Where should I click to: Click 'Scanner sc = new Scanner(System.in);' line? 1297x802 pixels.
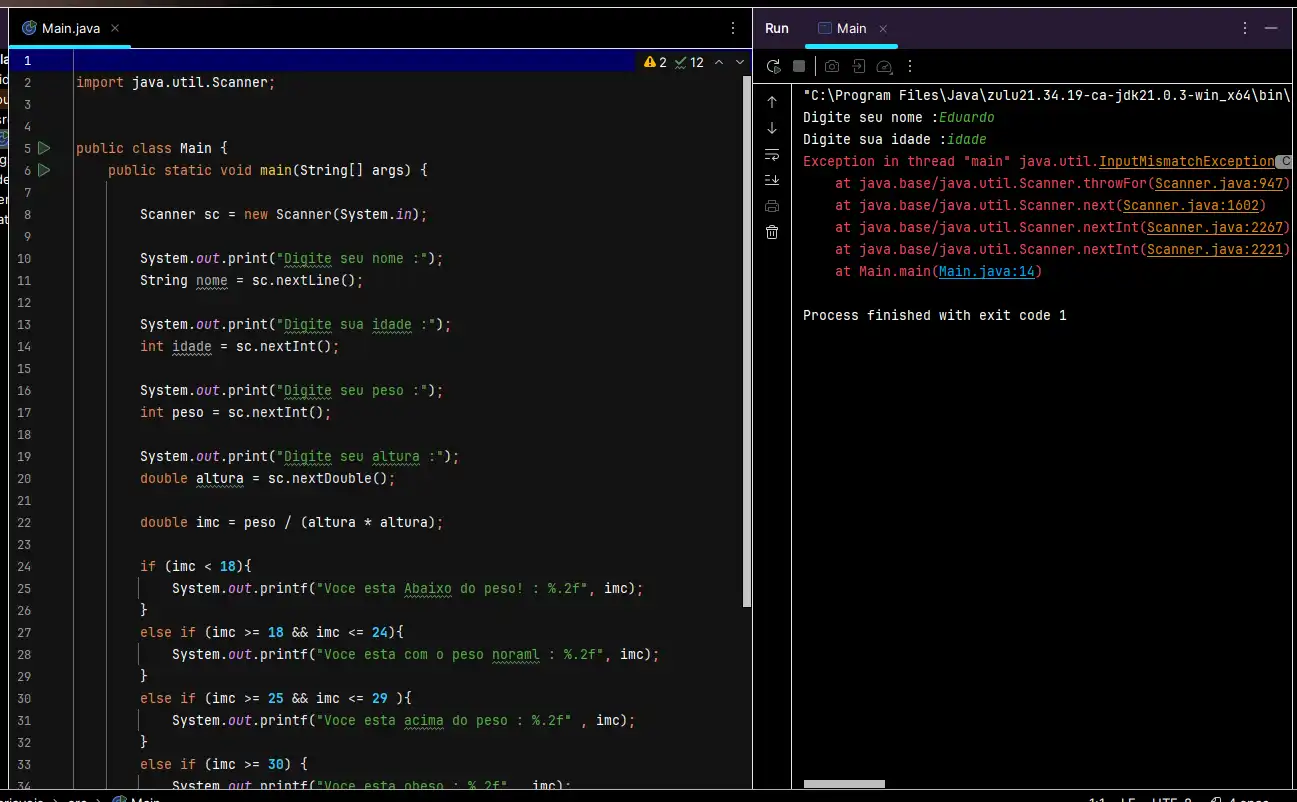click(284, 214)
